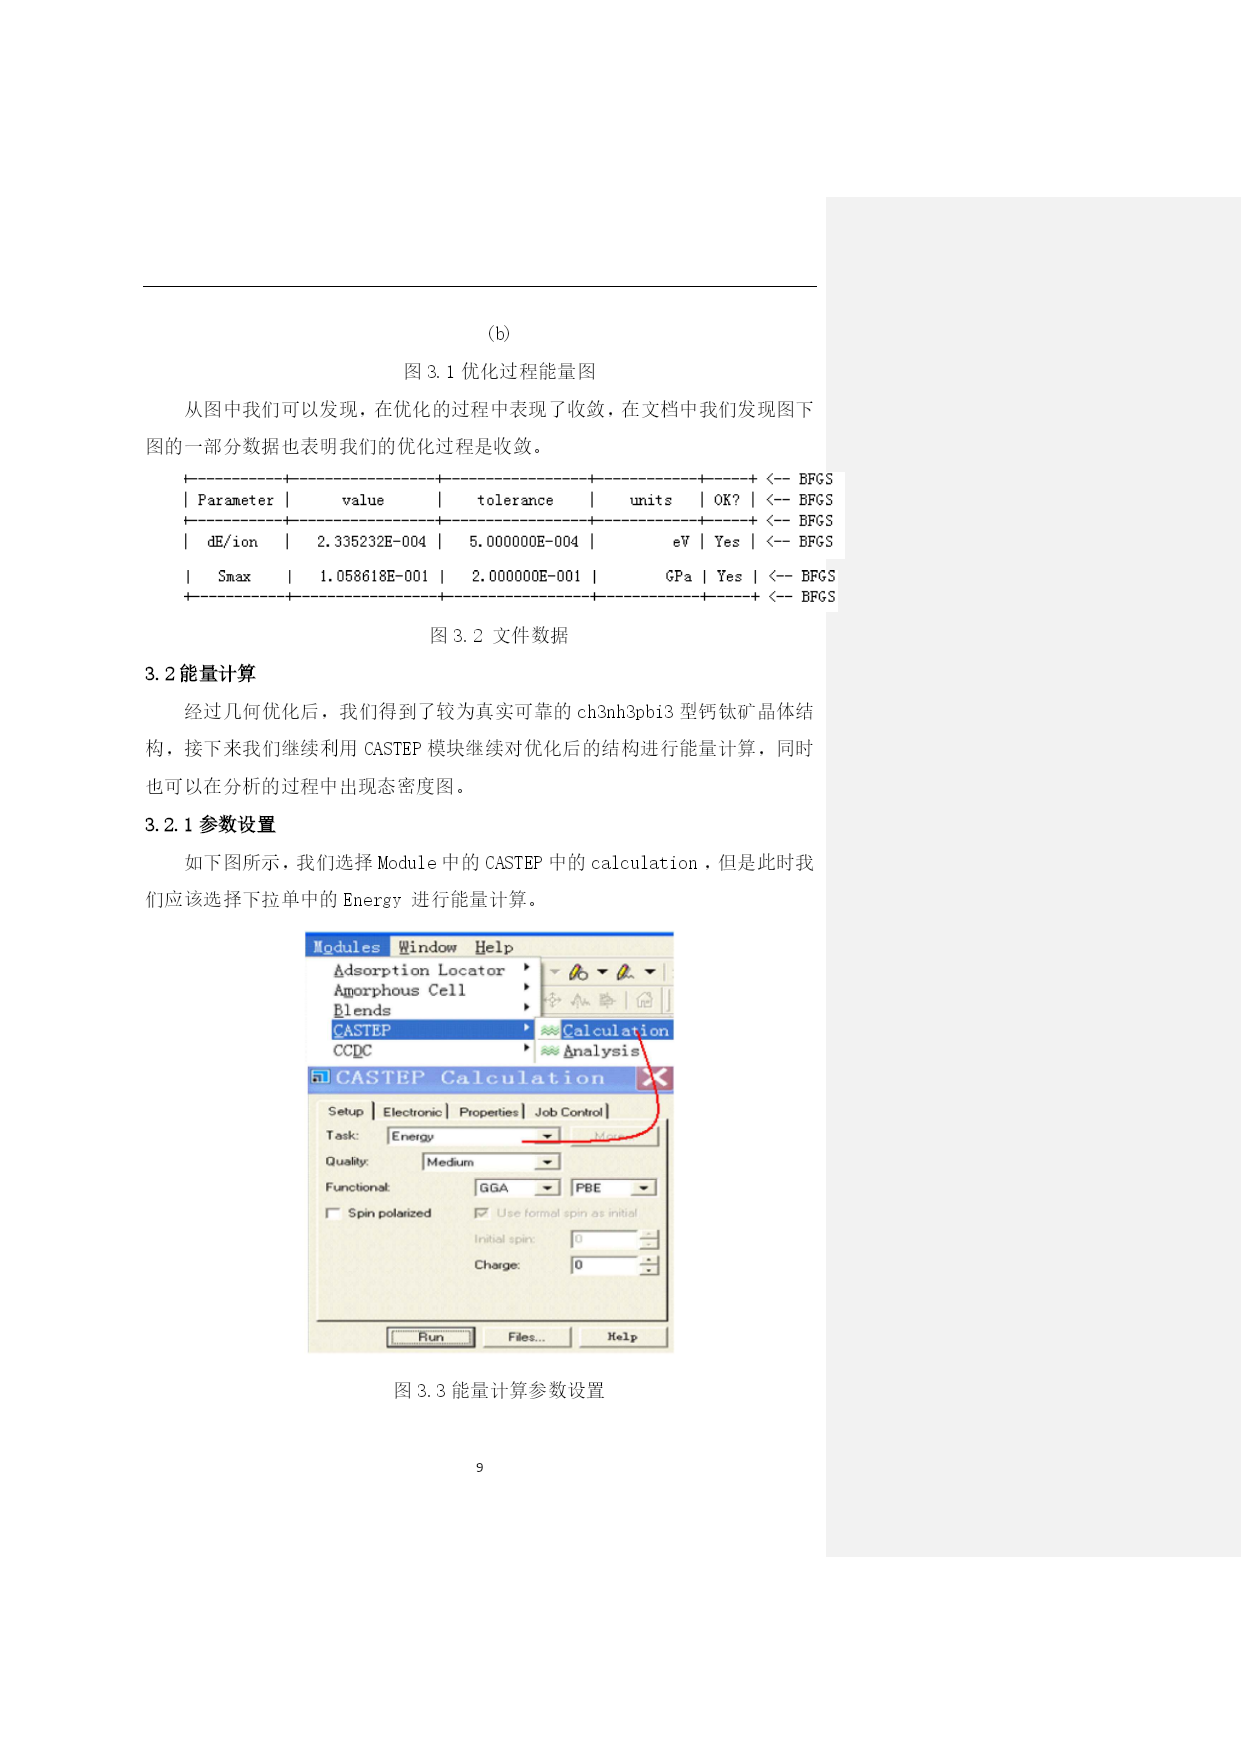Select Adsorption Locator module entry
Image resolution: width=1241 pixels, height=1754 pixels.
[431, 970]
